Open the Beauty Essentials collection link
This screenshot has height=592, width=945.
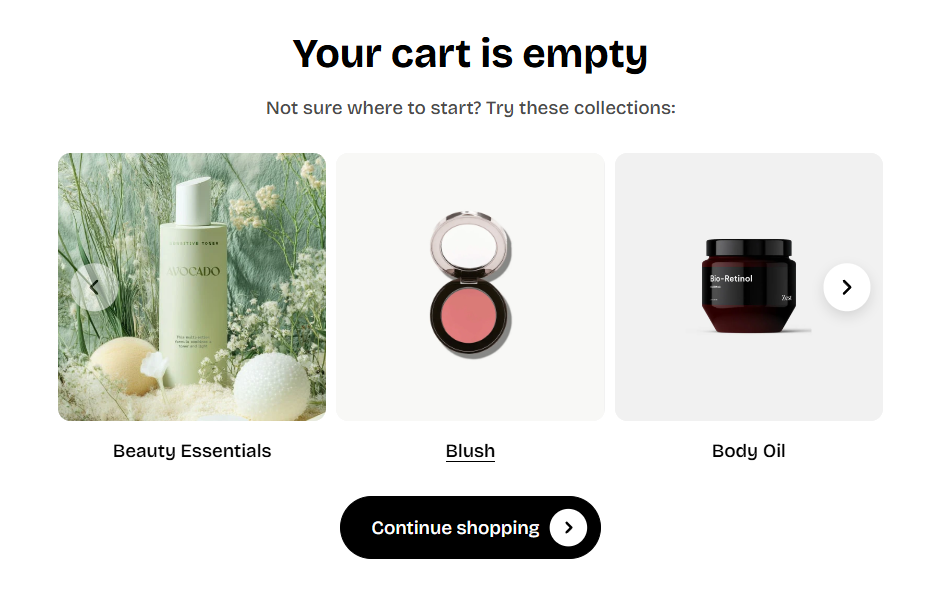click(x=192, y=451)
